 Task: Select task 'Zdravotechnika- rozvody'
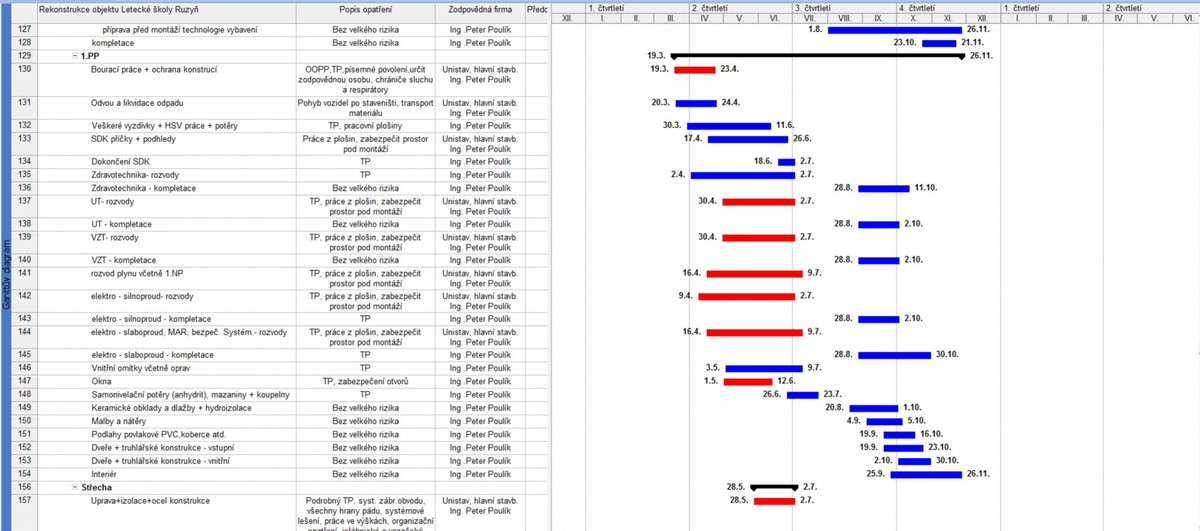click(x=137, y=175)
